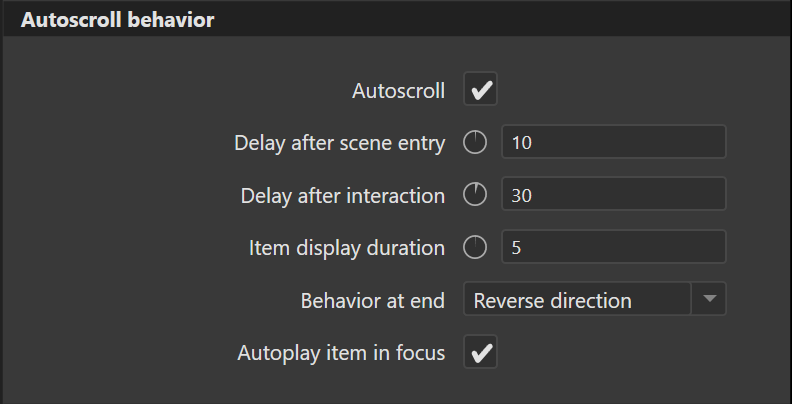This screenshot has width=792, height=404.
Task: Click the Autoscroll label text
Action: coord(399,91)
